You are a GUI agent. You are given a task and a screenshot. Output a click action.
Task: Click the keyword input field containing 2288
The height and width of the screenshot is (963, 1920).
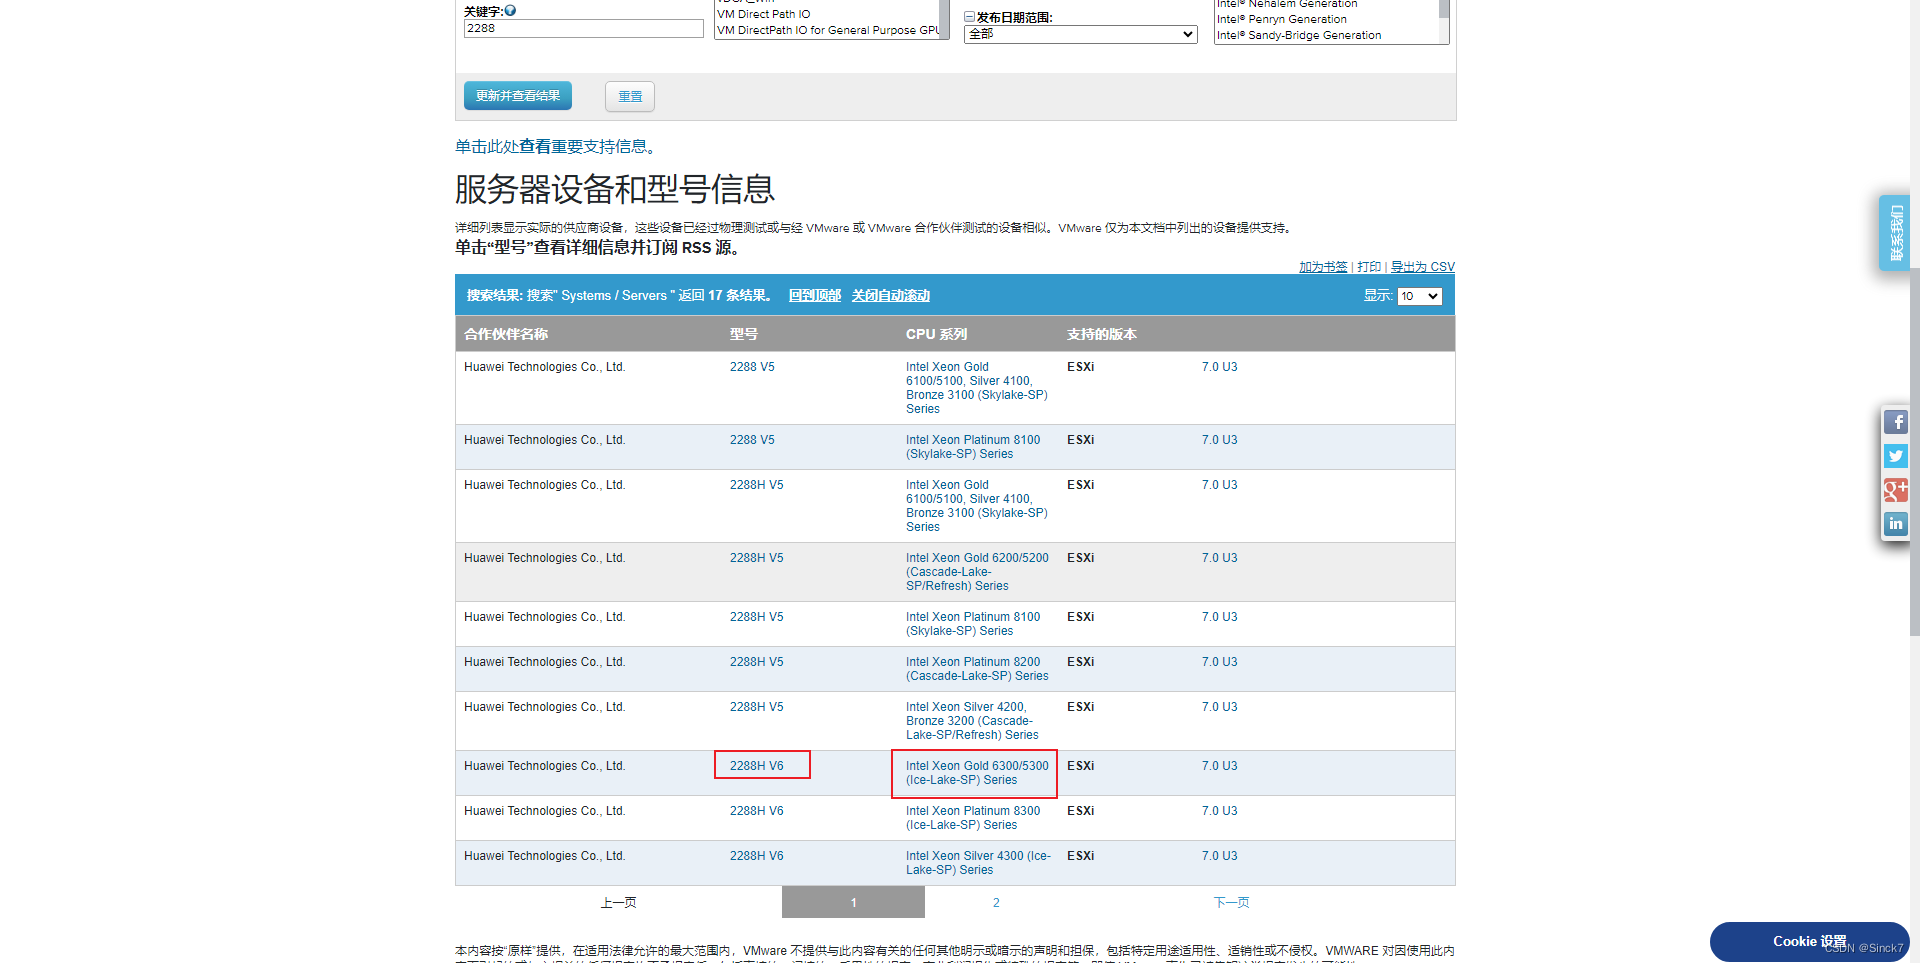click(x=584, y=29)
